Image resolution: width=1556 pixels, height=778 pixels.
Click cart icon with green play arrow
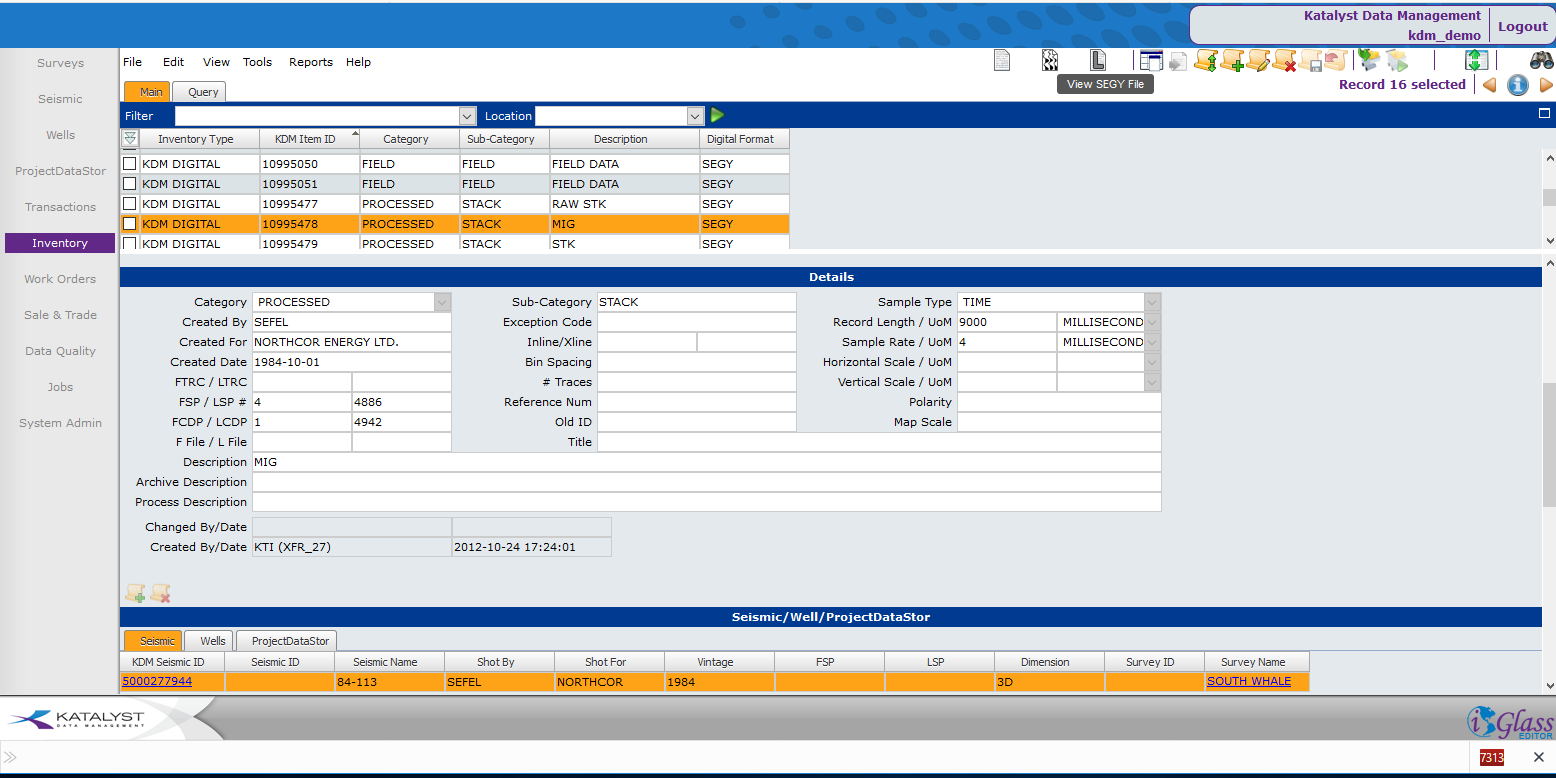tap(1397, 60)
